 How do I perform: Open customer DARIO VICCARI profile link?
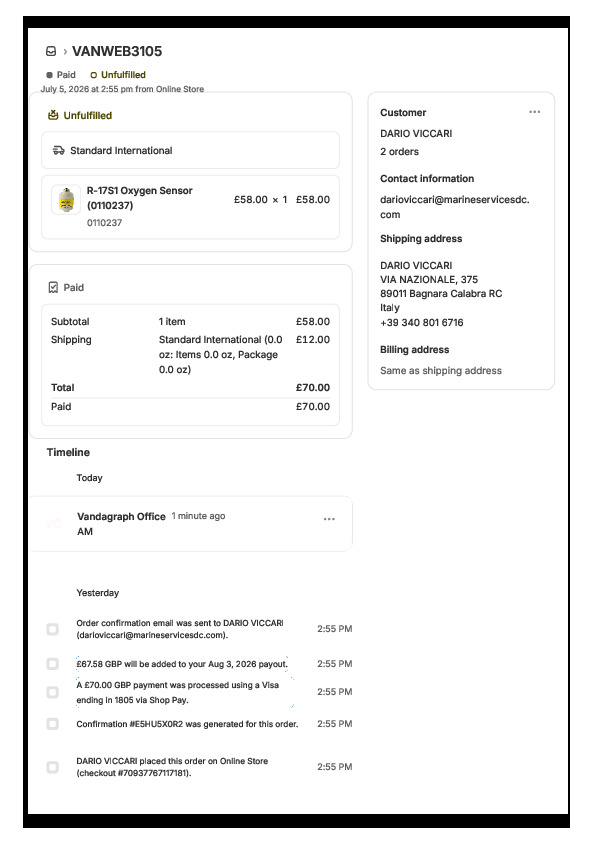tap(416, 133)
